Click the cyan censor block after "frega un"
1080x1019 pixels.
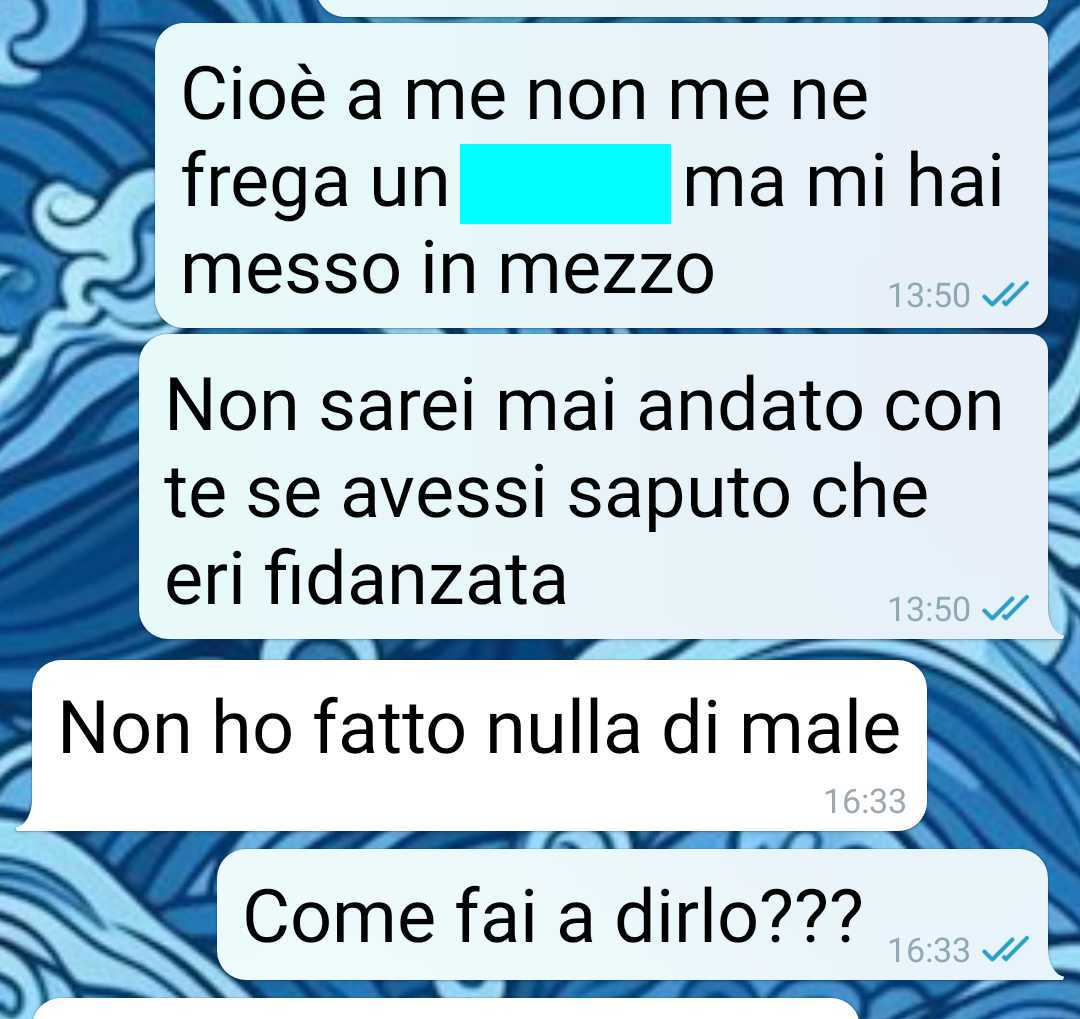[565, 184]
